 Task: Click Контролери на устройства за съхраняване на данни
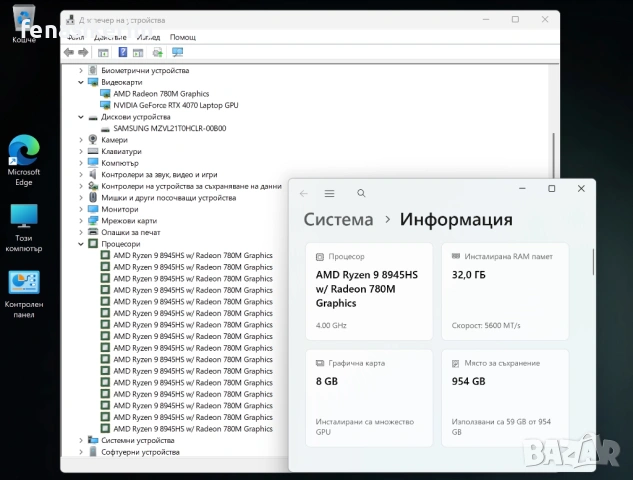(191, 186)
